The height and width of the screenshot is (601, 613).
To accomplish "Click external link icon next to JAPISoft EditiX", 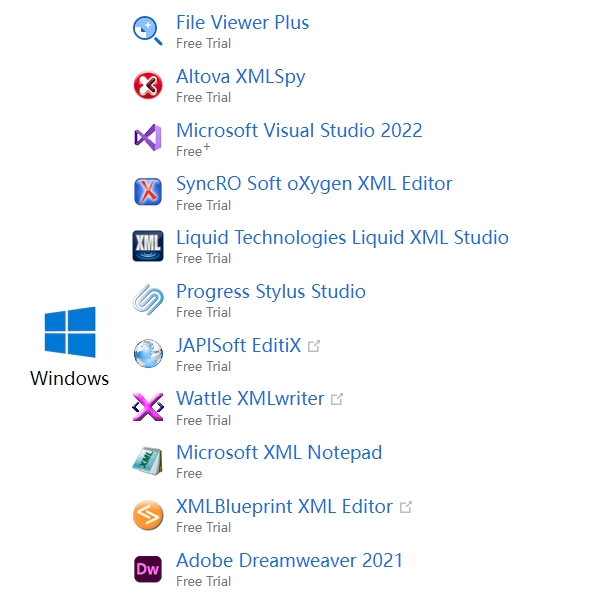I will [314, 346].
